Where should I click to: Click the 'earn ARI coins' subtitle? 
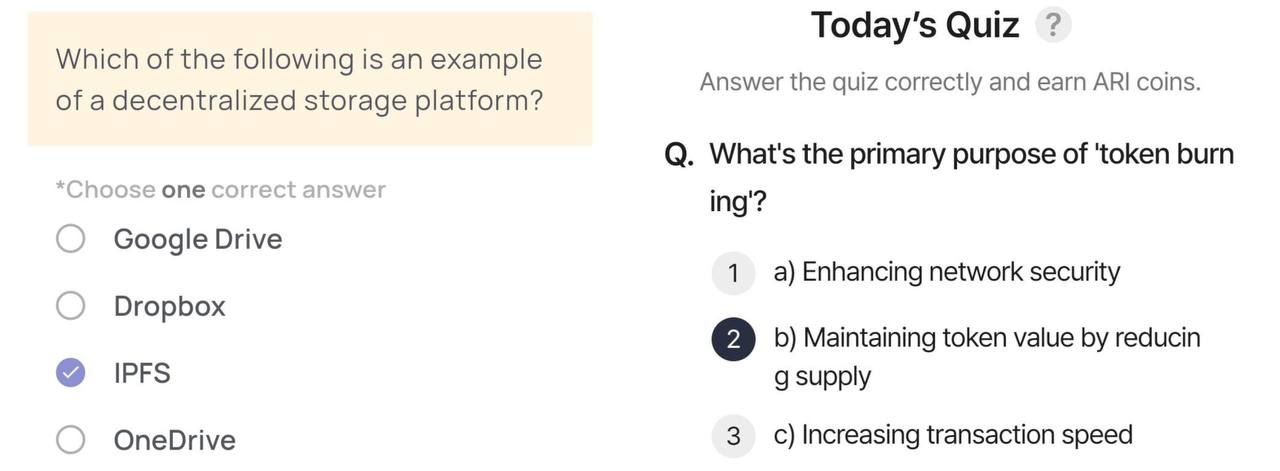pyautogui.click(x=950, y=82)
